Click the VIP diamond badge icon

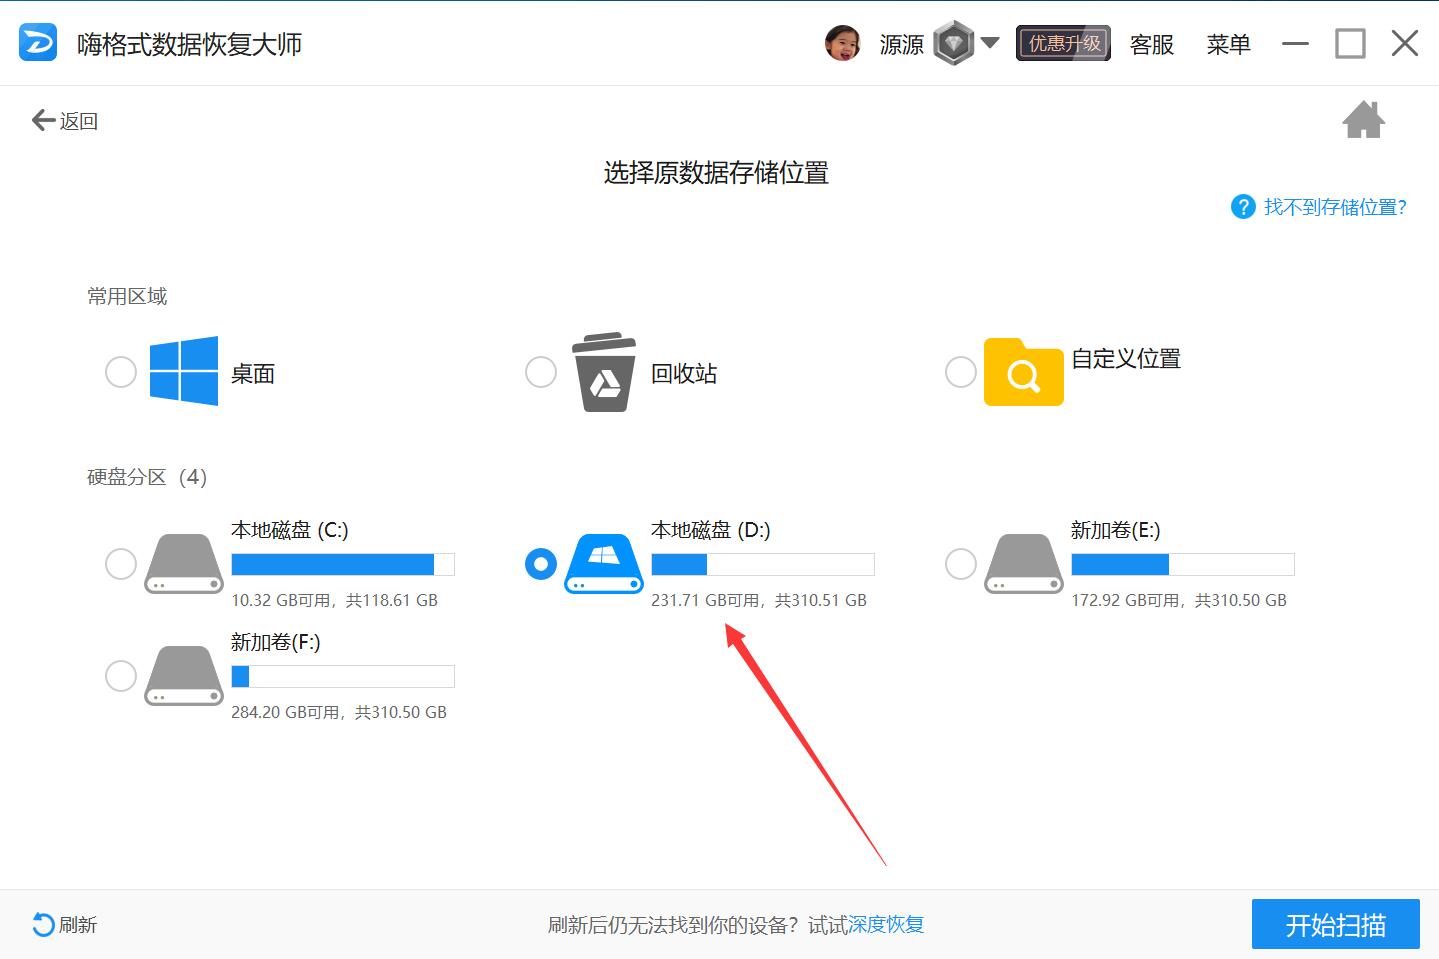[x=954, y=43]
